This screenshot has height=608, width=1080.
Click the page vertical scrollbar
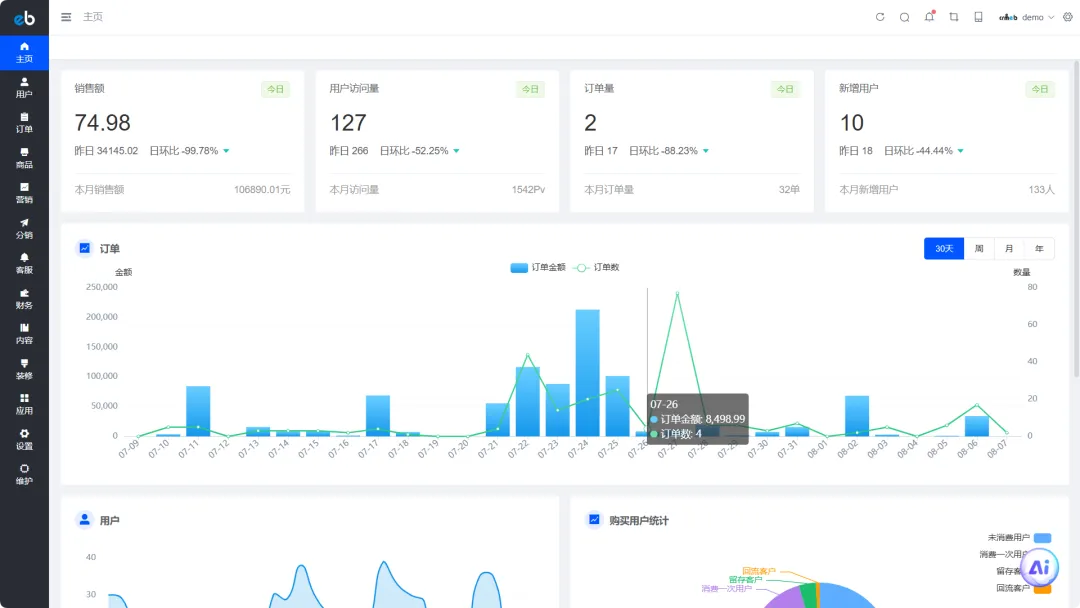pos(1076,219)
